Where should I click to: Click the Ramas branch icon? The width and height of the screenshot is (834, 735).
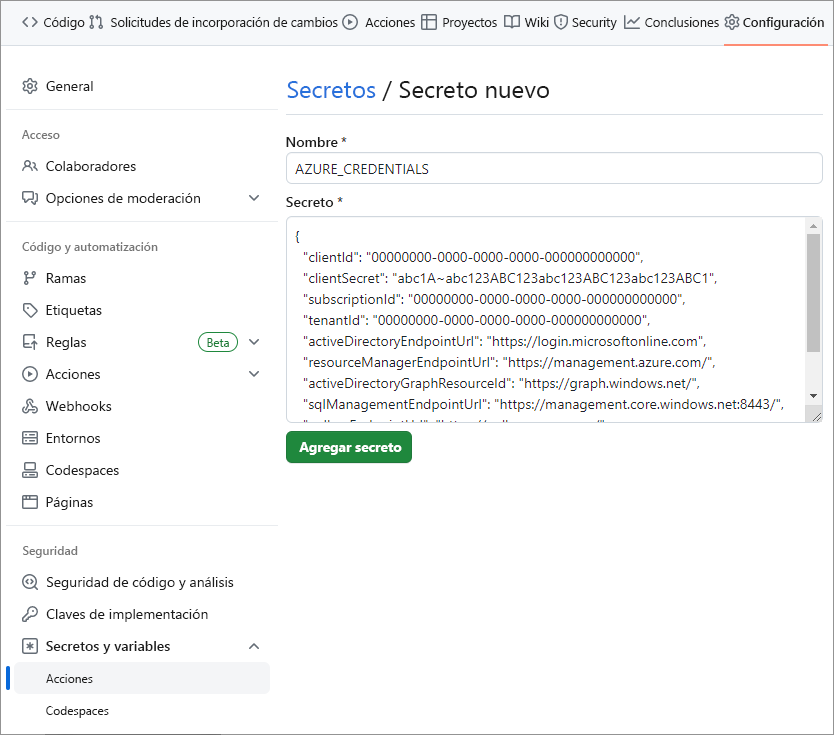pyautogui.click(x=30, y=279)
